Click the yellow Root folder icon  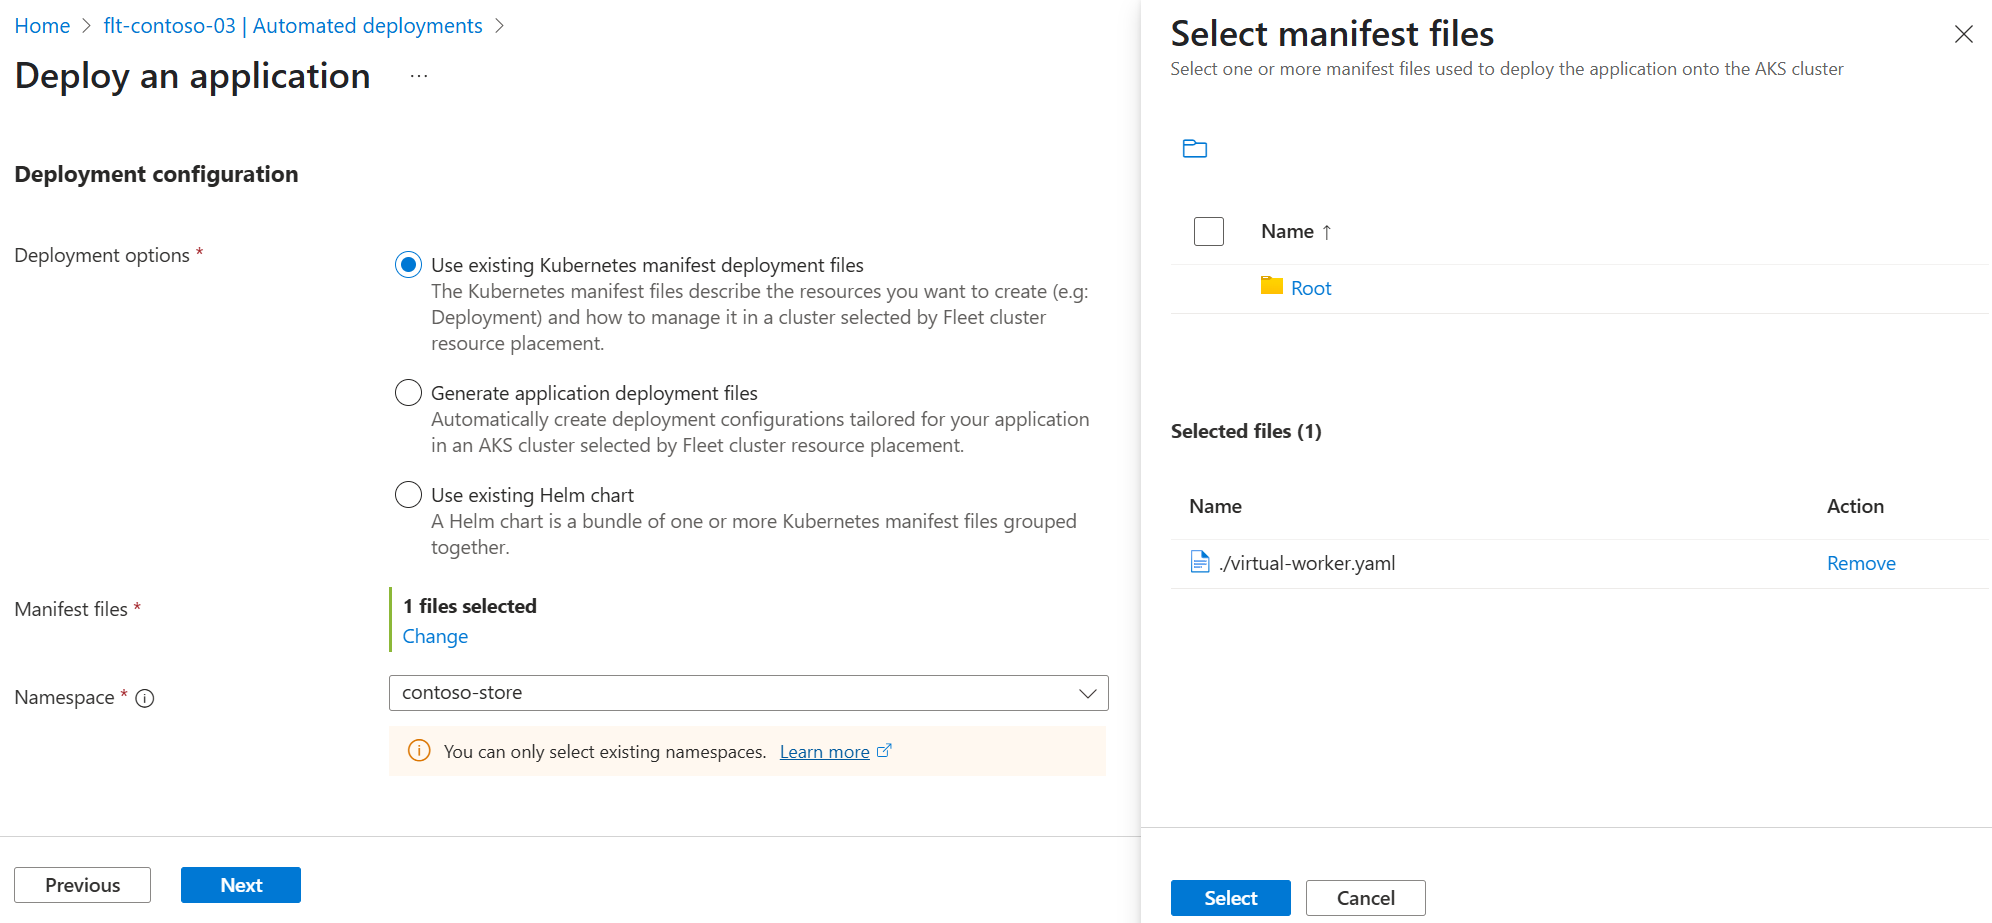click(1271, 287)
